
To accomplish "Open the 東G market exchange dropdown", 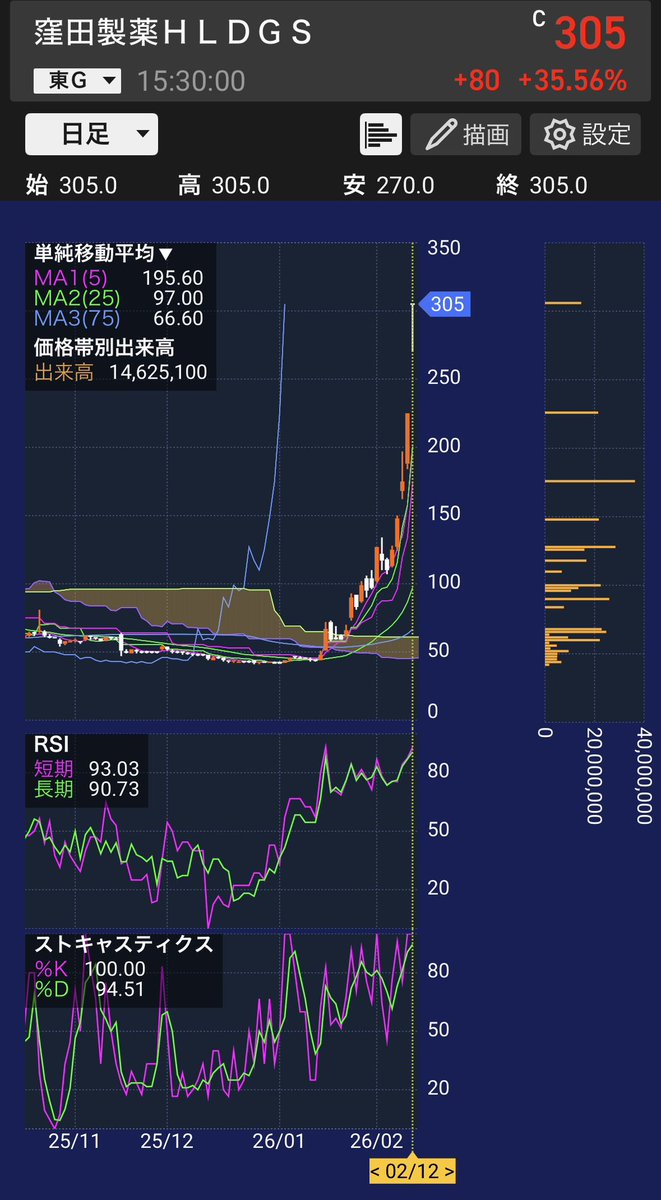I will (x=77, y=80).
